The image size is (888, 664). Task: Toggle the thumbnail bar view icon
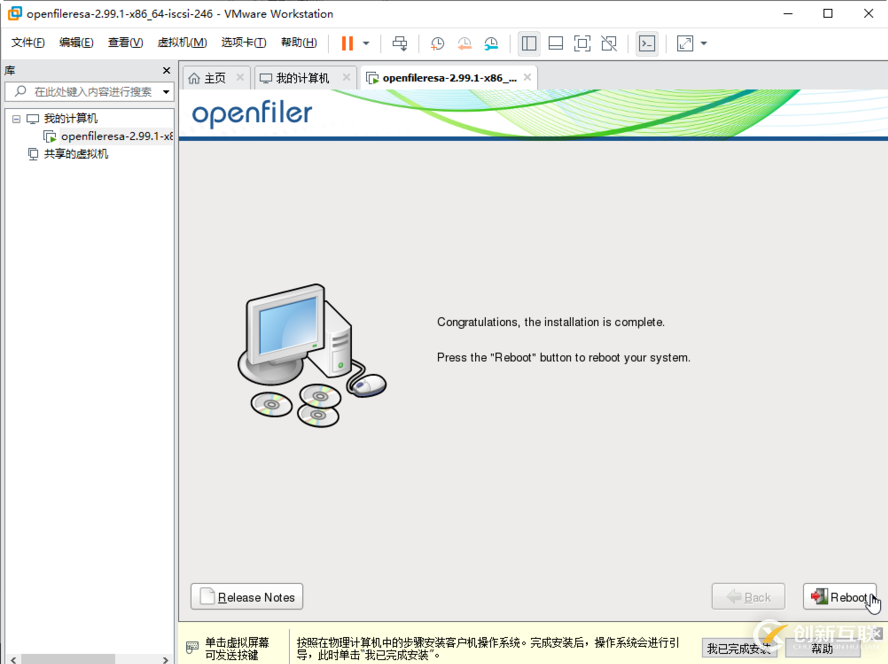coord(556,43)
